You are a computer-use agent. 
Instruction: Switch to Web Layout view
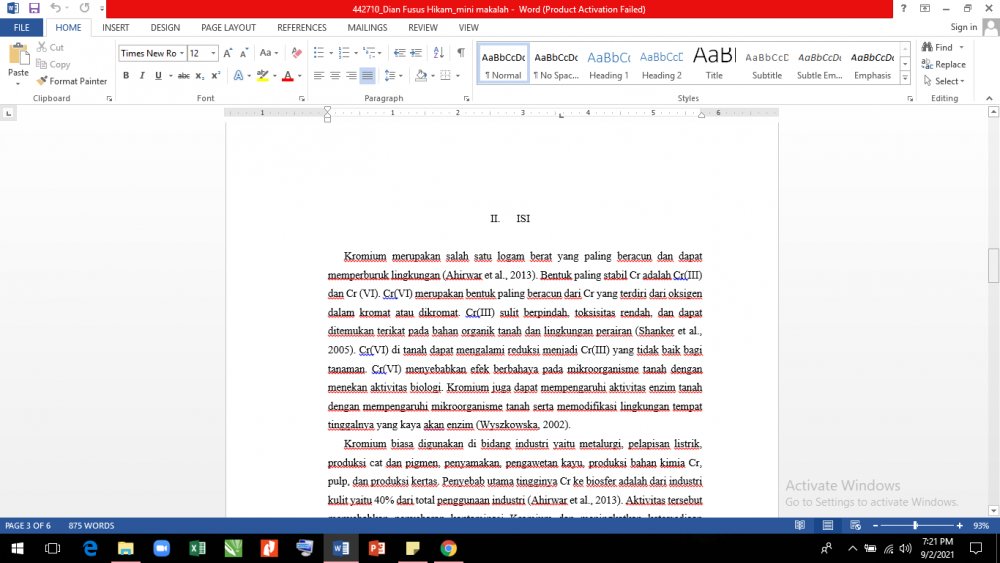click(856, 525)
